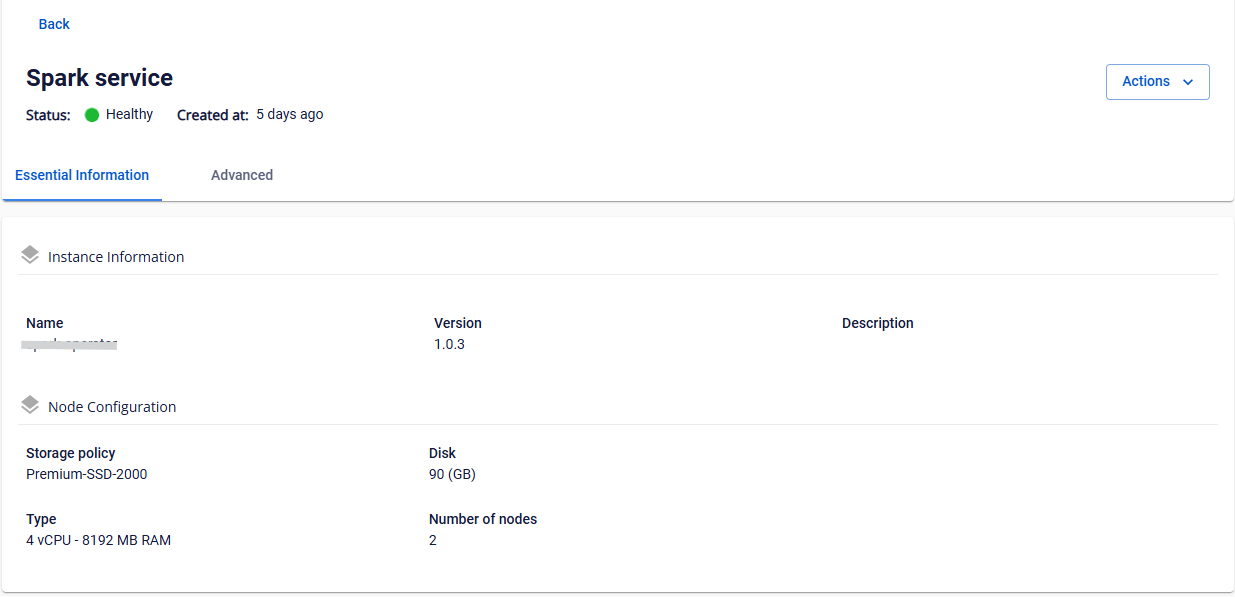Click the 90 (GB) disk value
The width and height of the screenshot is (1235, 597).
click(x=452, y=474)
